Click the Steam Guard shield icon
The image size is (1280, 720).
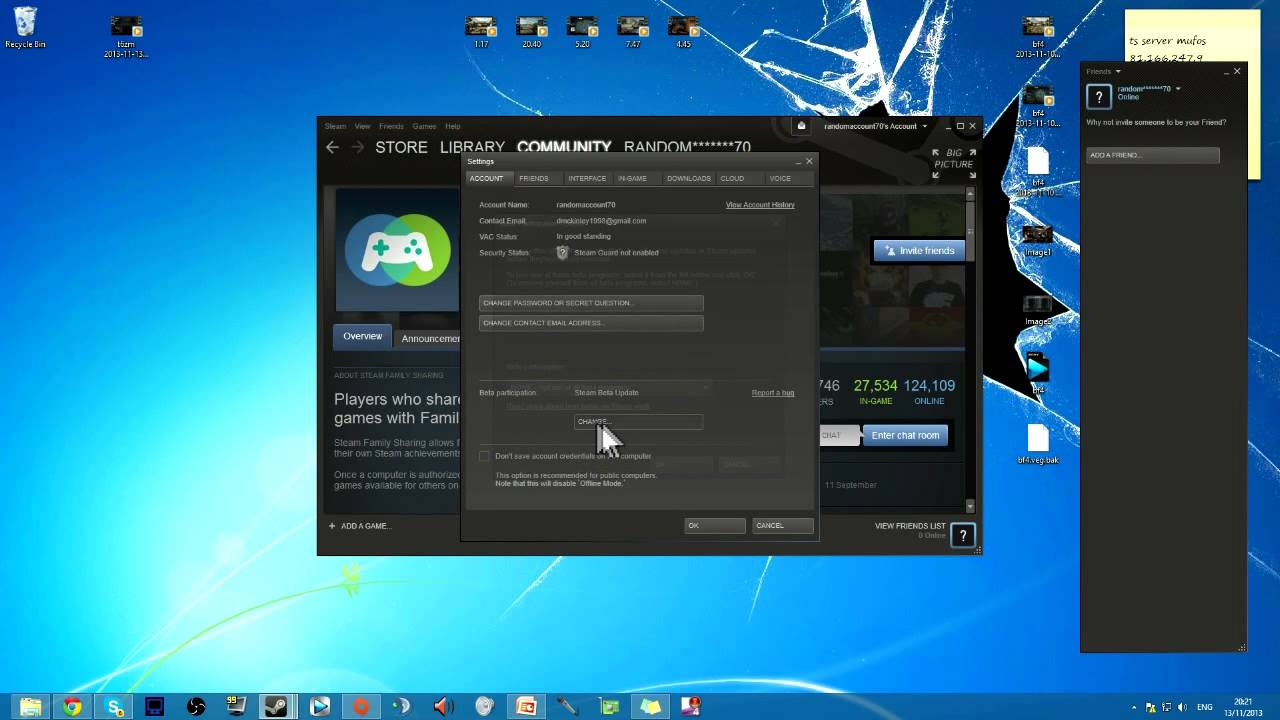click(x=562, y=253)
